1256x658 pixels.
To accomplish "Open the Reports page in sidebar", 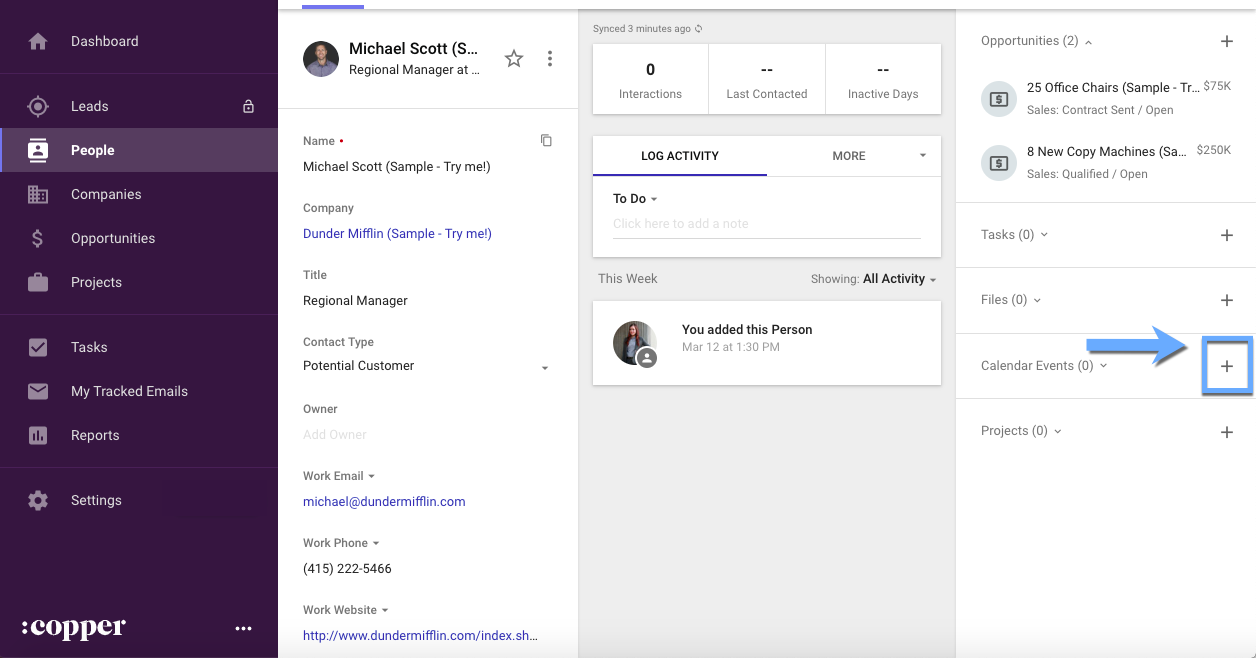I will pyautogui.click(x=95, y=435).
